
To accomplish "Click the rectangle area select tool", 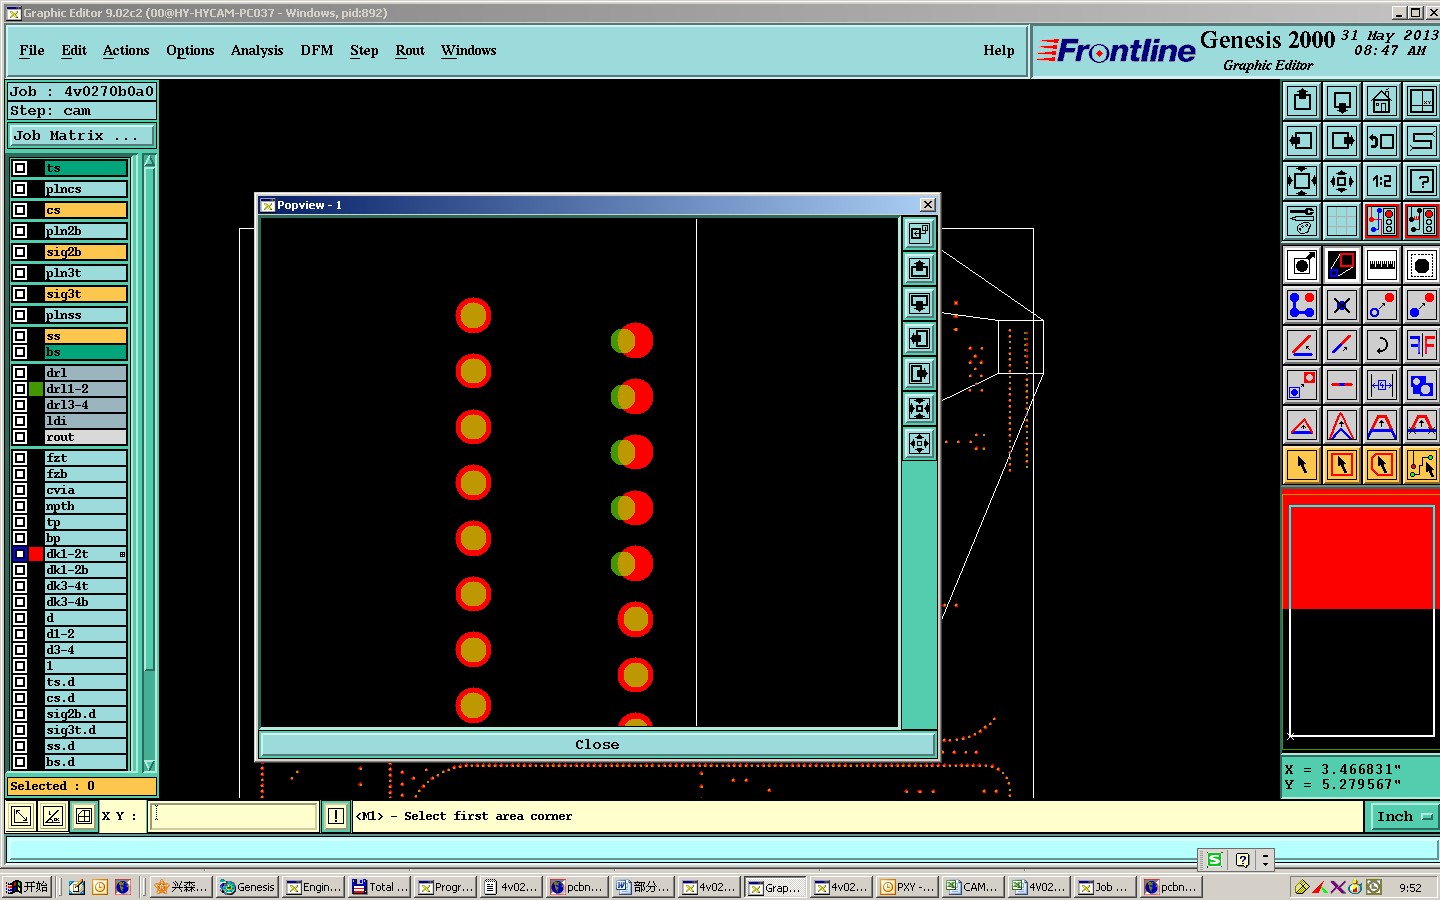I will click(x=1342, y=465).
